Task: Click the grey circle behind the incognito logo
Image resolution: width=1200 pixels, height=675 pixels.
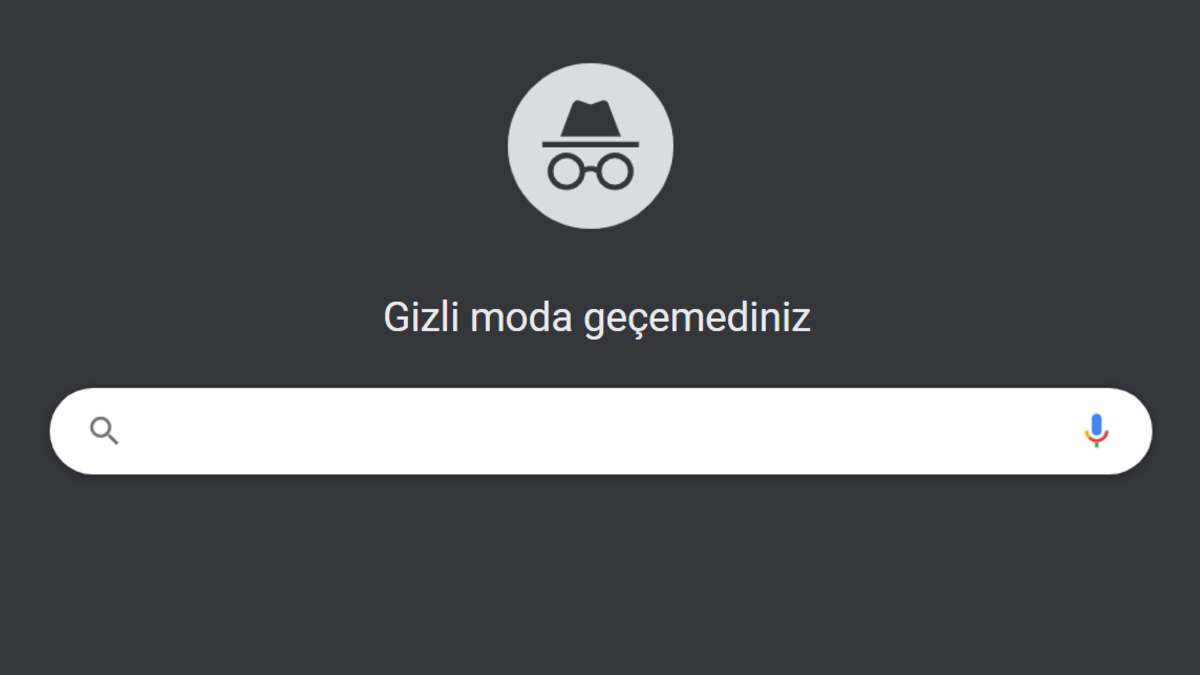Action: (590, 145)
